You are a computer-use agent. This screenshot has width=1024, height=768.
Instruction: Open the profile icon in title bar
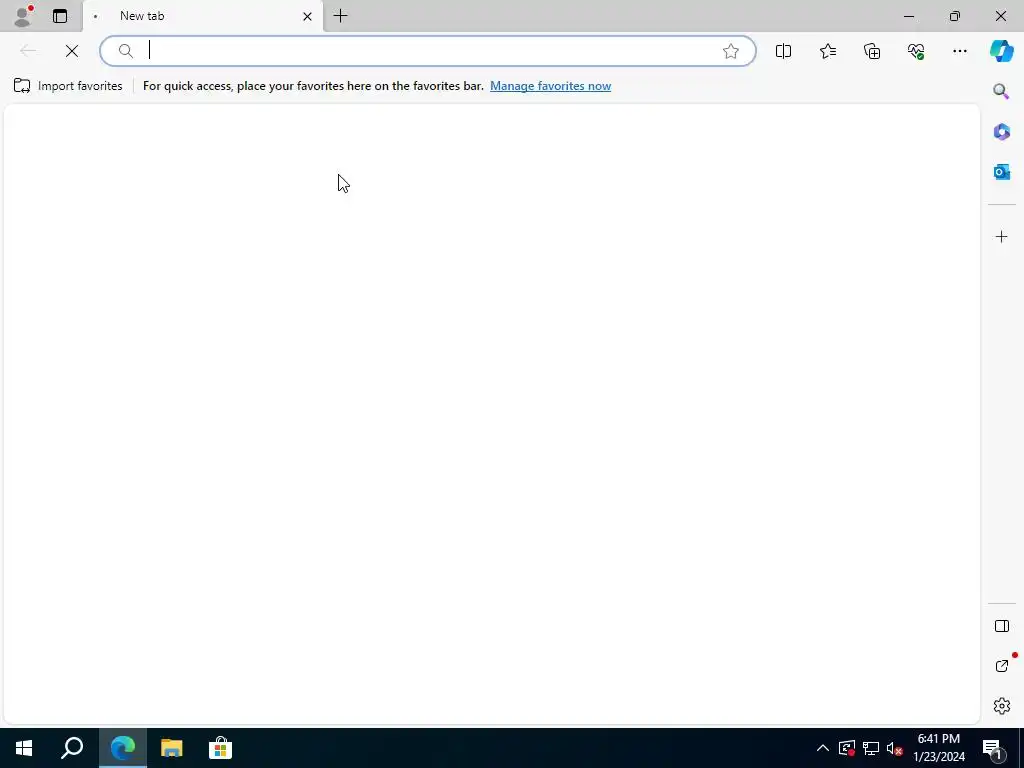[24, 16]
